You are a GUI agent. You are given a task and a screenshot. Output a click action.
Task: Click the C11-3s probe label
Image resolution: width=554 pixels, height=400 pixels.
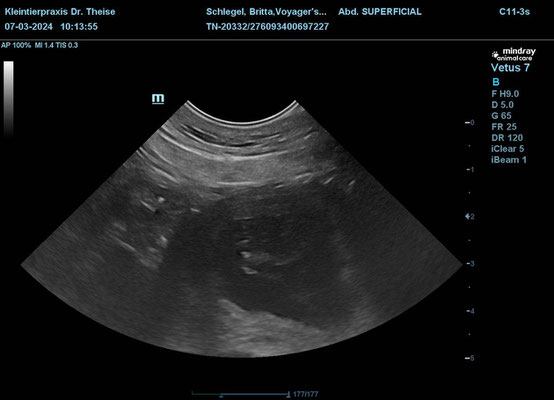pyautogui.click(x=514, y=12)
